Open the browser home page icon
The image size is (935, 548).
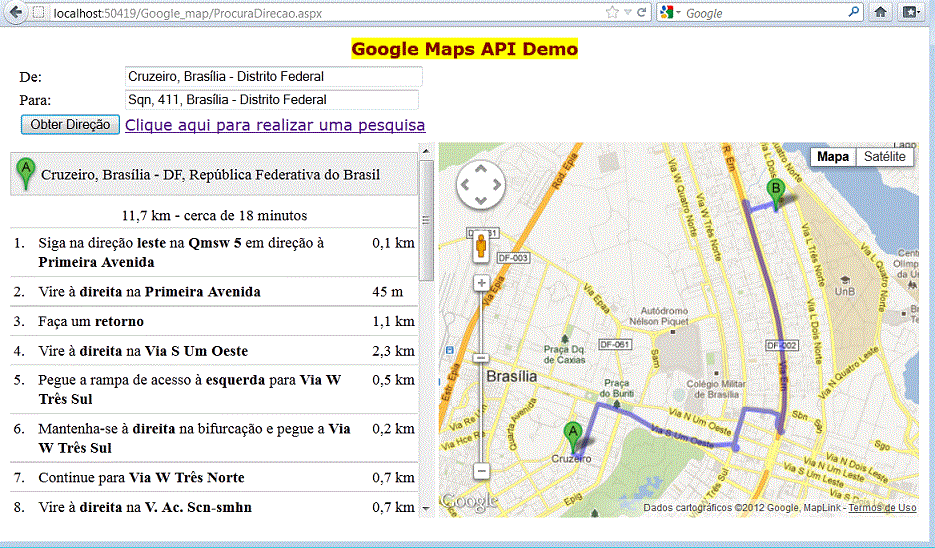click(x=880, y=12)
